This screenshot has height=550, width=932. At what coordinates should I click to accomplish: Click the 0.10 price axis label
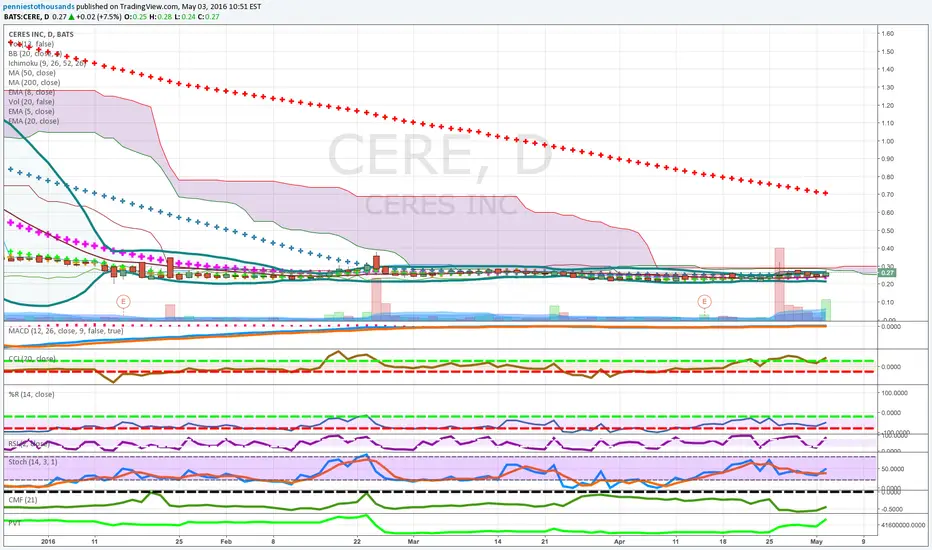888,302
